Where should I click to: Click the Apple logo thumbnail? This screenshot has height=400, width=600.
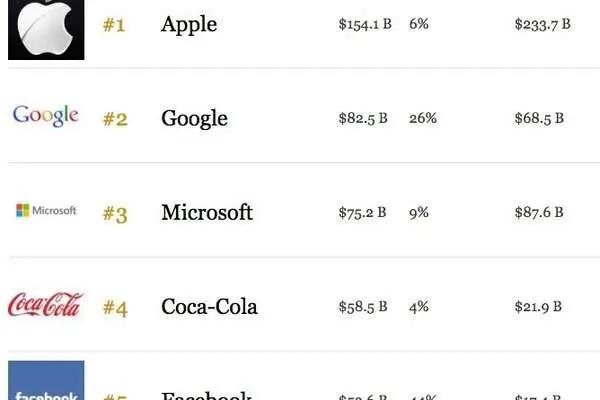point(46,29)
